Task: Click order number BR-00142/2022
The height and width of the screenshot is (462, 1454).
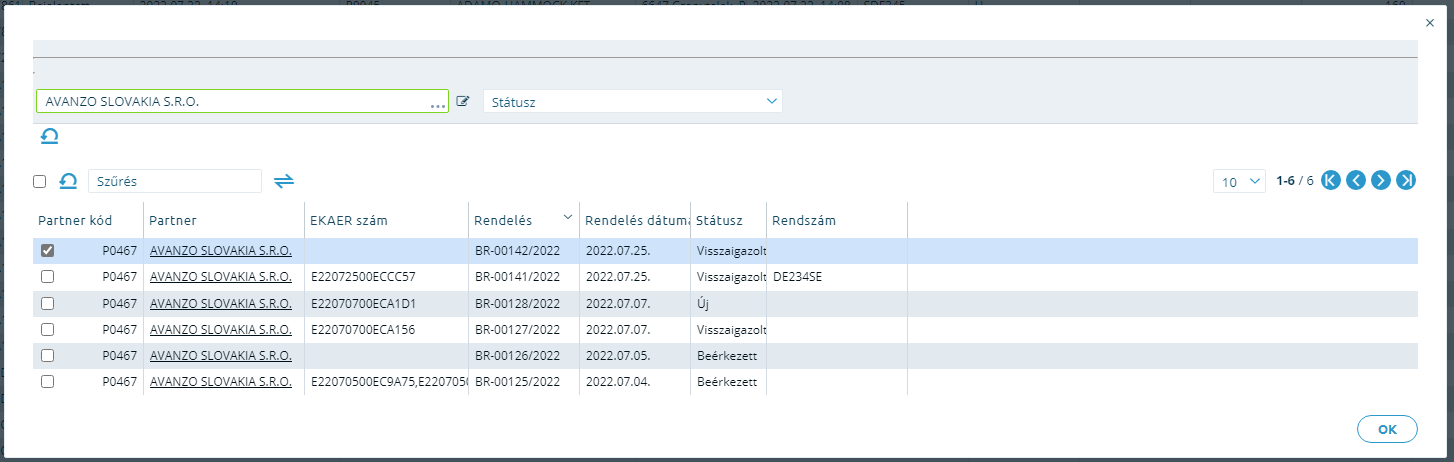Action: click(x=518, y=251)
